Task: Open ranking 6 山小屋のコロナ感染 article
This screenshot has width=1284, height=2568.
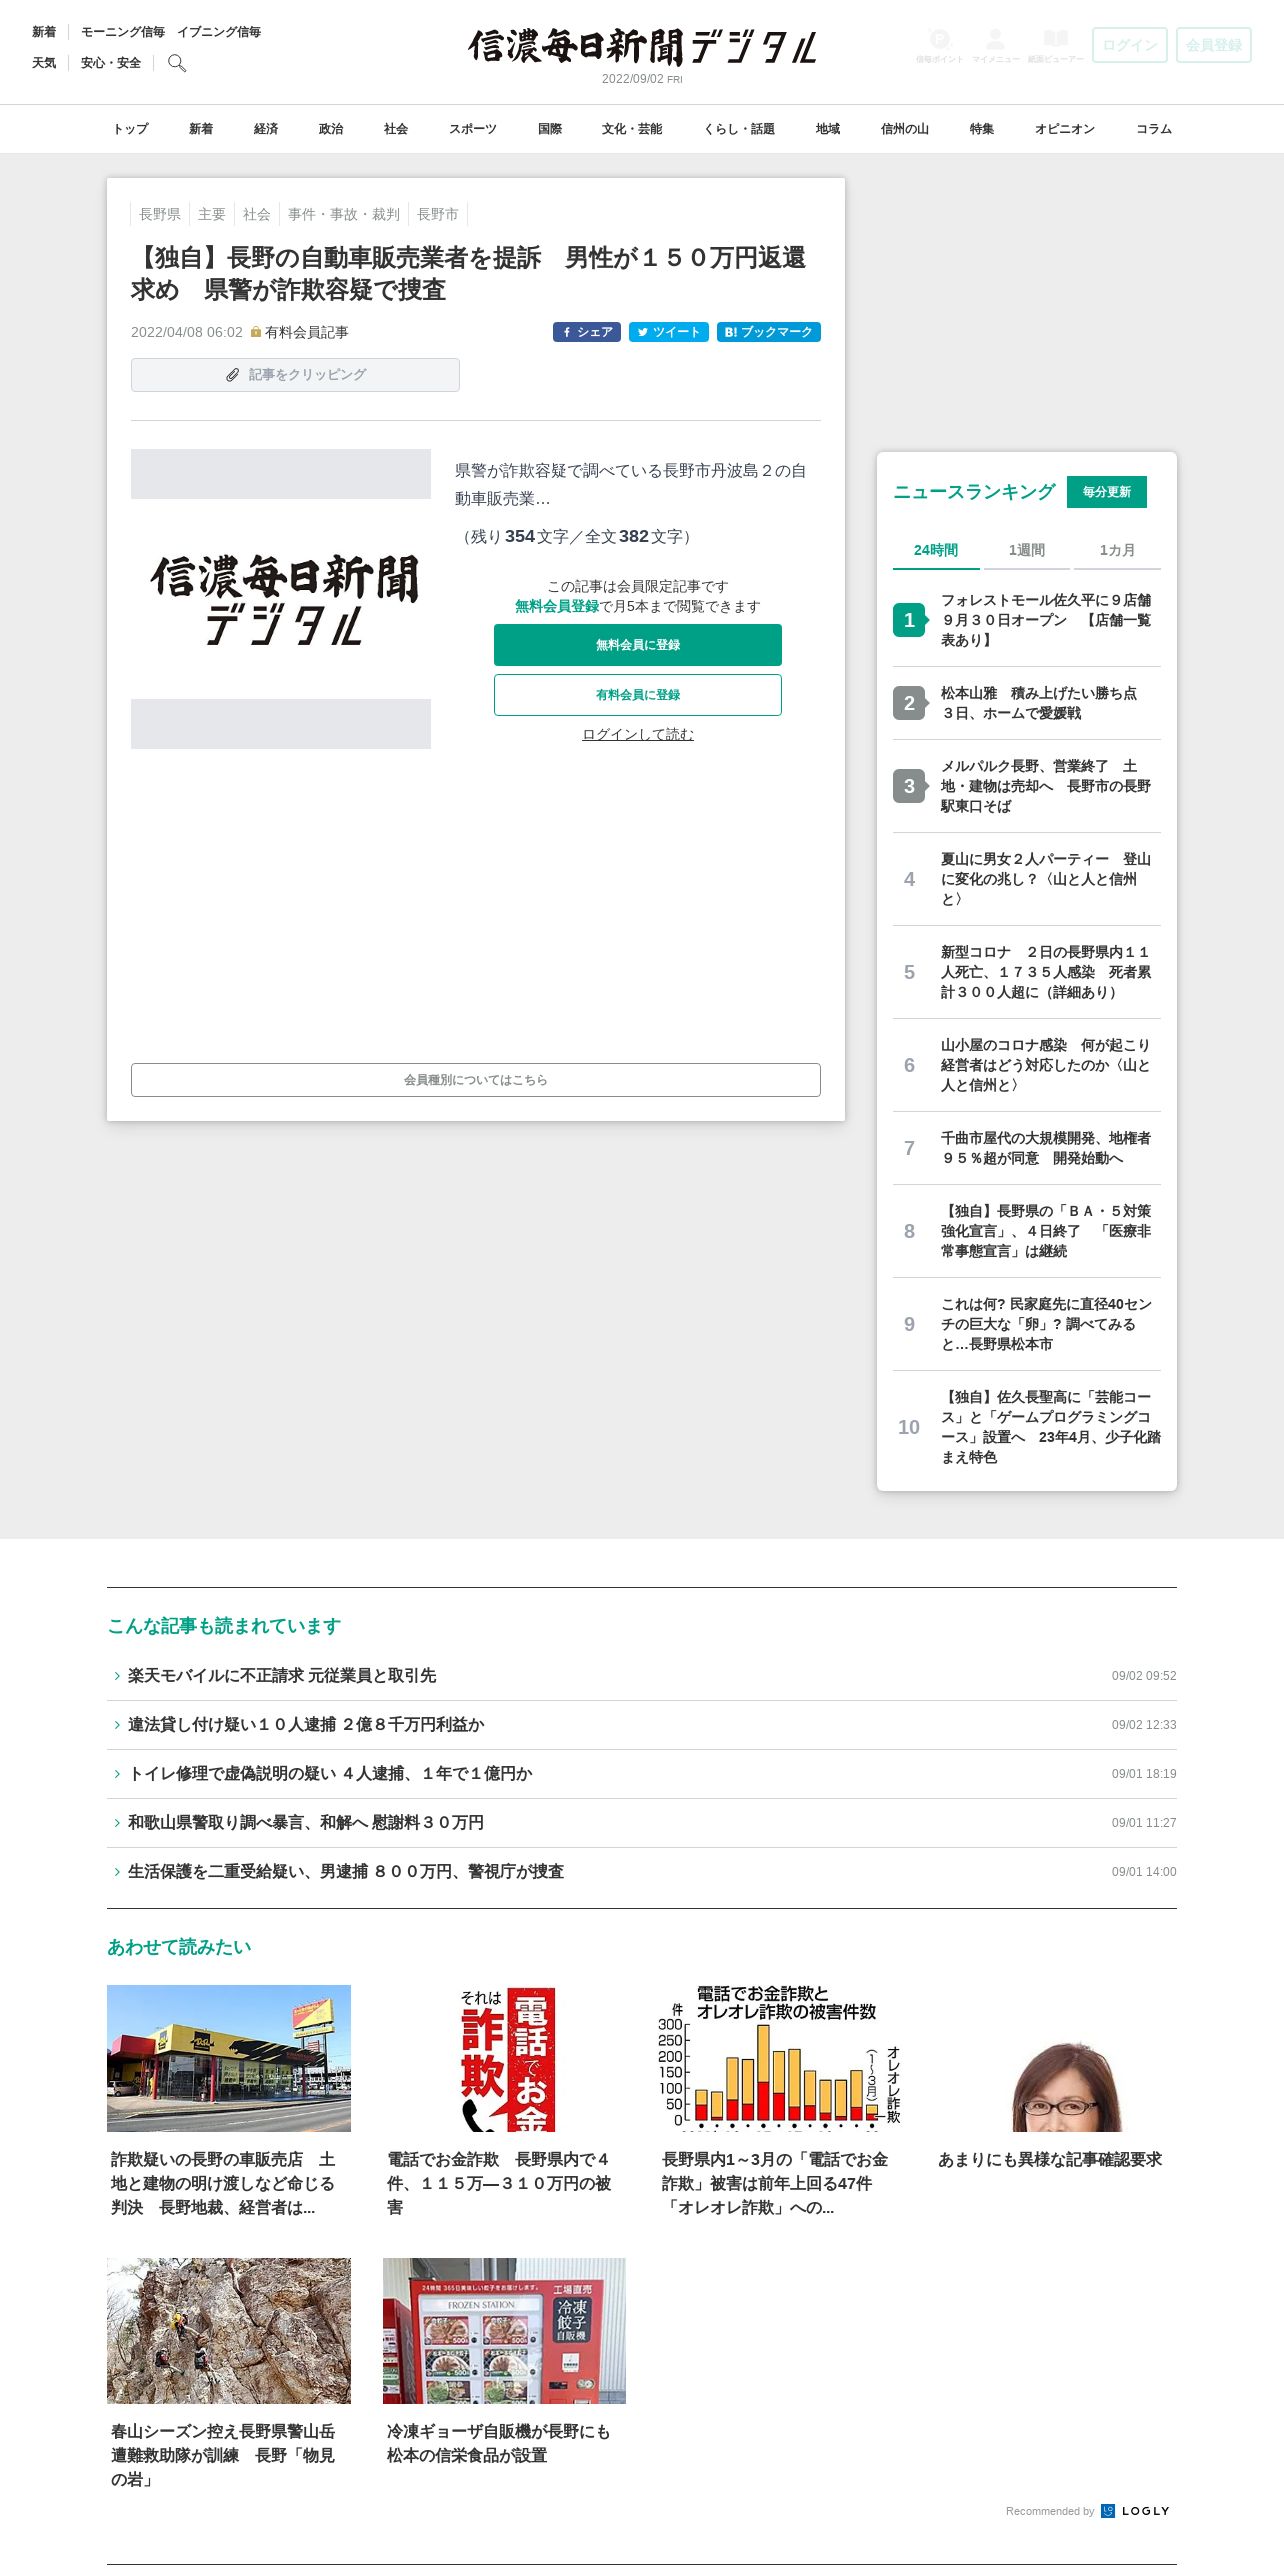Action: pyautogui.click(x=1027, y=1065)
